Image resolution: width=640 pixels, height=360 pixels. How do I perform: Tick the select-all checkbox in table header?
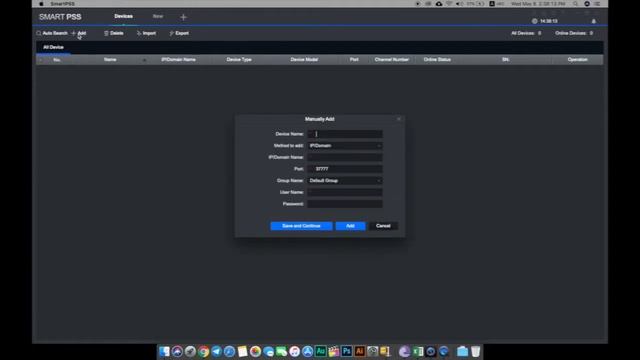click(x=40, y=60)
